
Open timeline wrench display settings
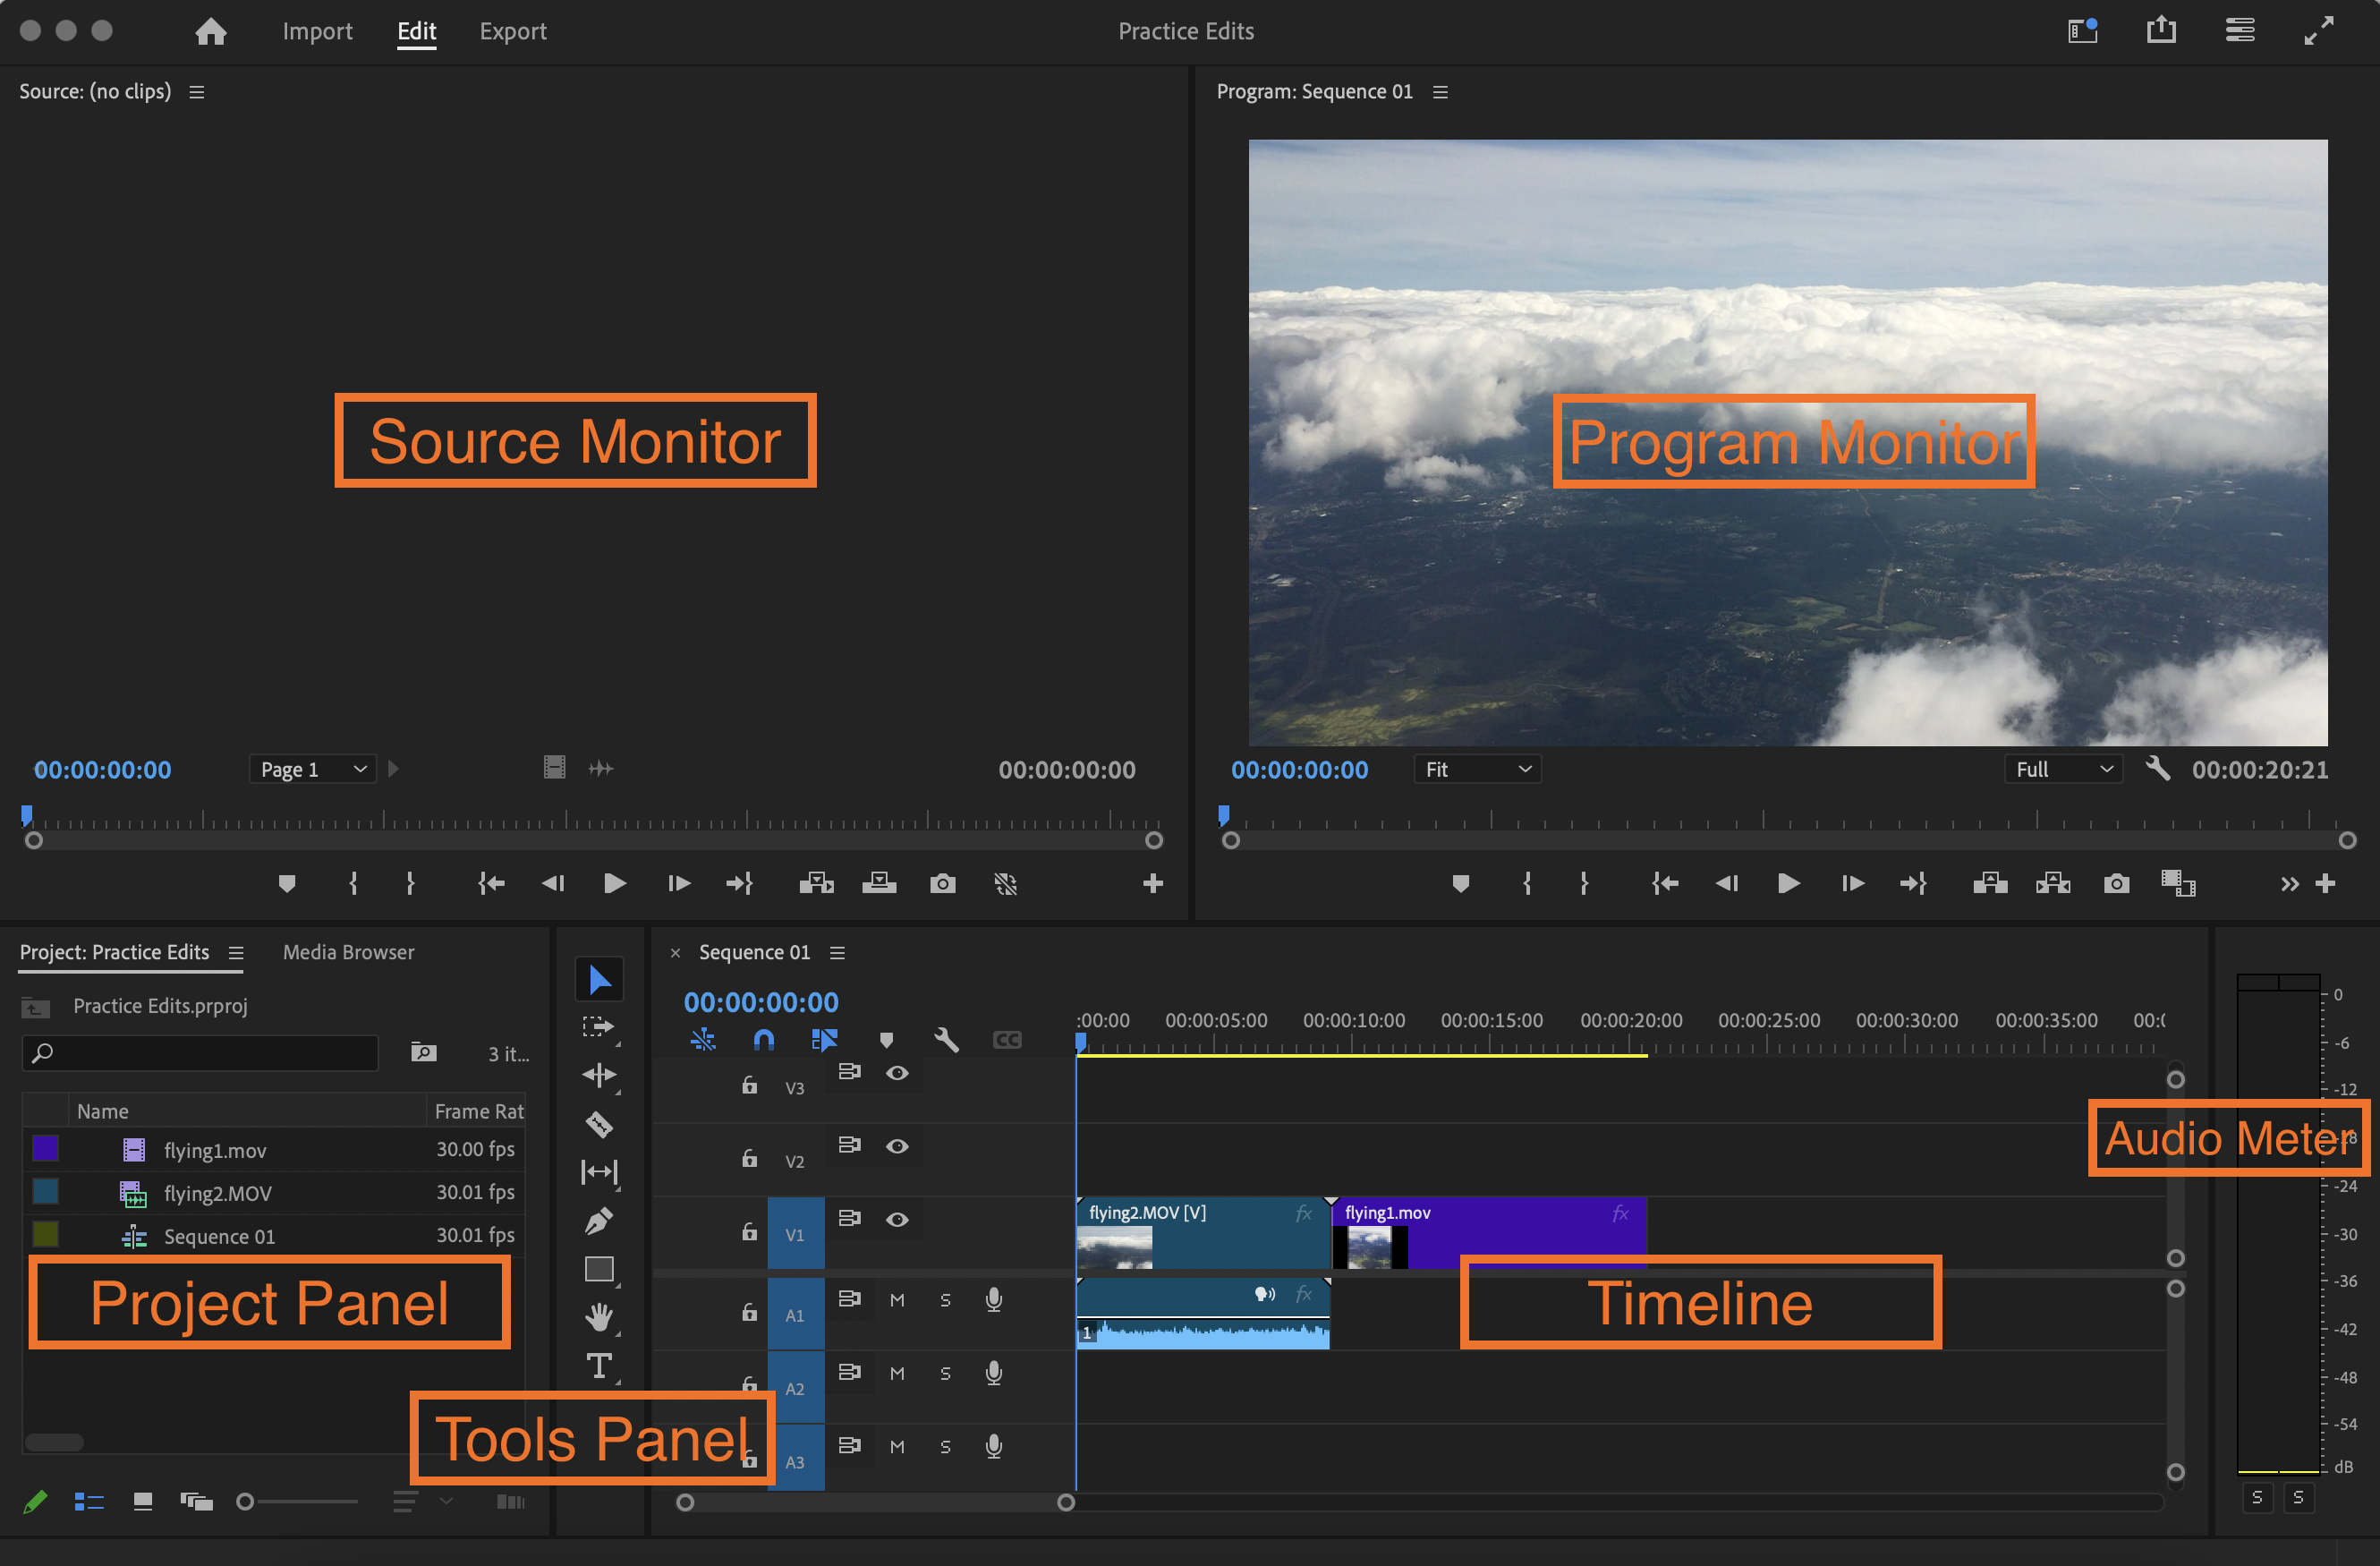(x=946, y=1040)
